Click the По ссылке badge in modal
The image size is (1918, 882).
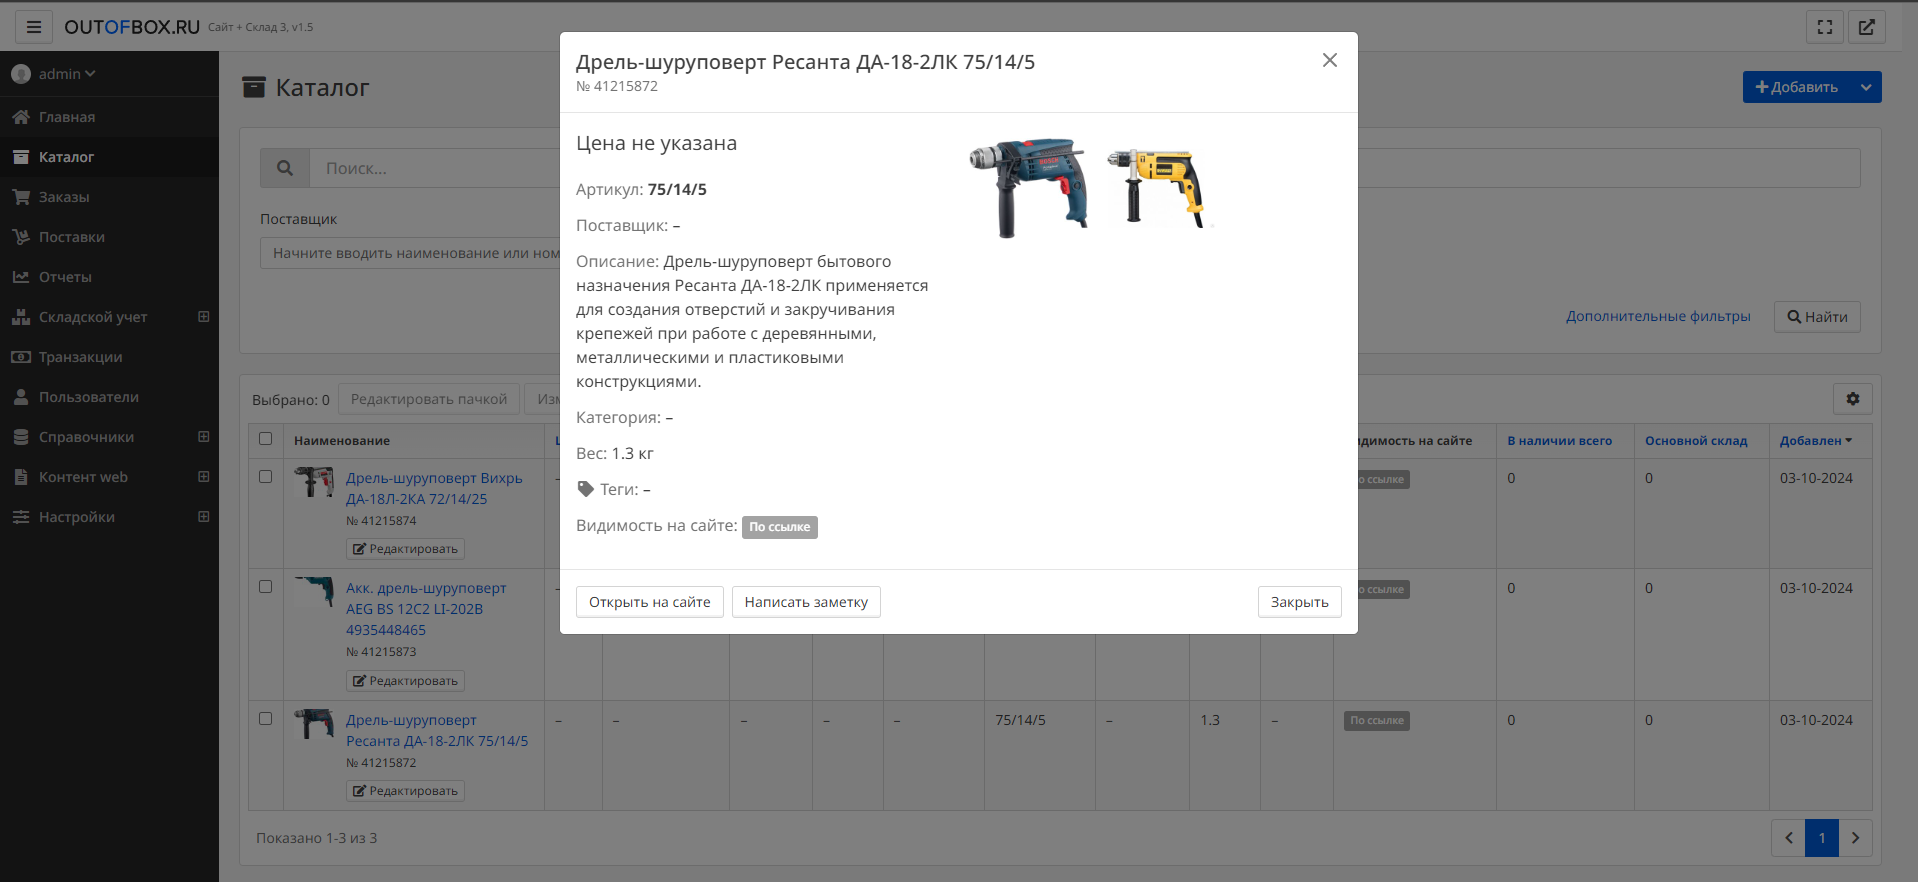(780, 527)
